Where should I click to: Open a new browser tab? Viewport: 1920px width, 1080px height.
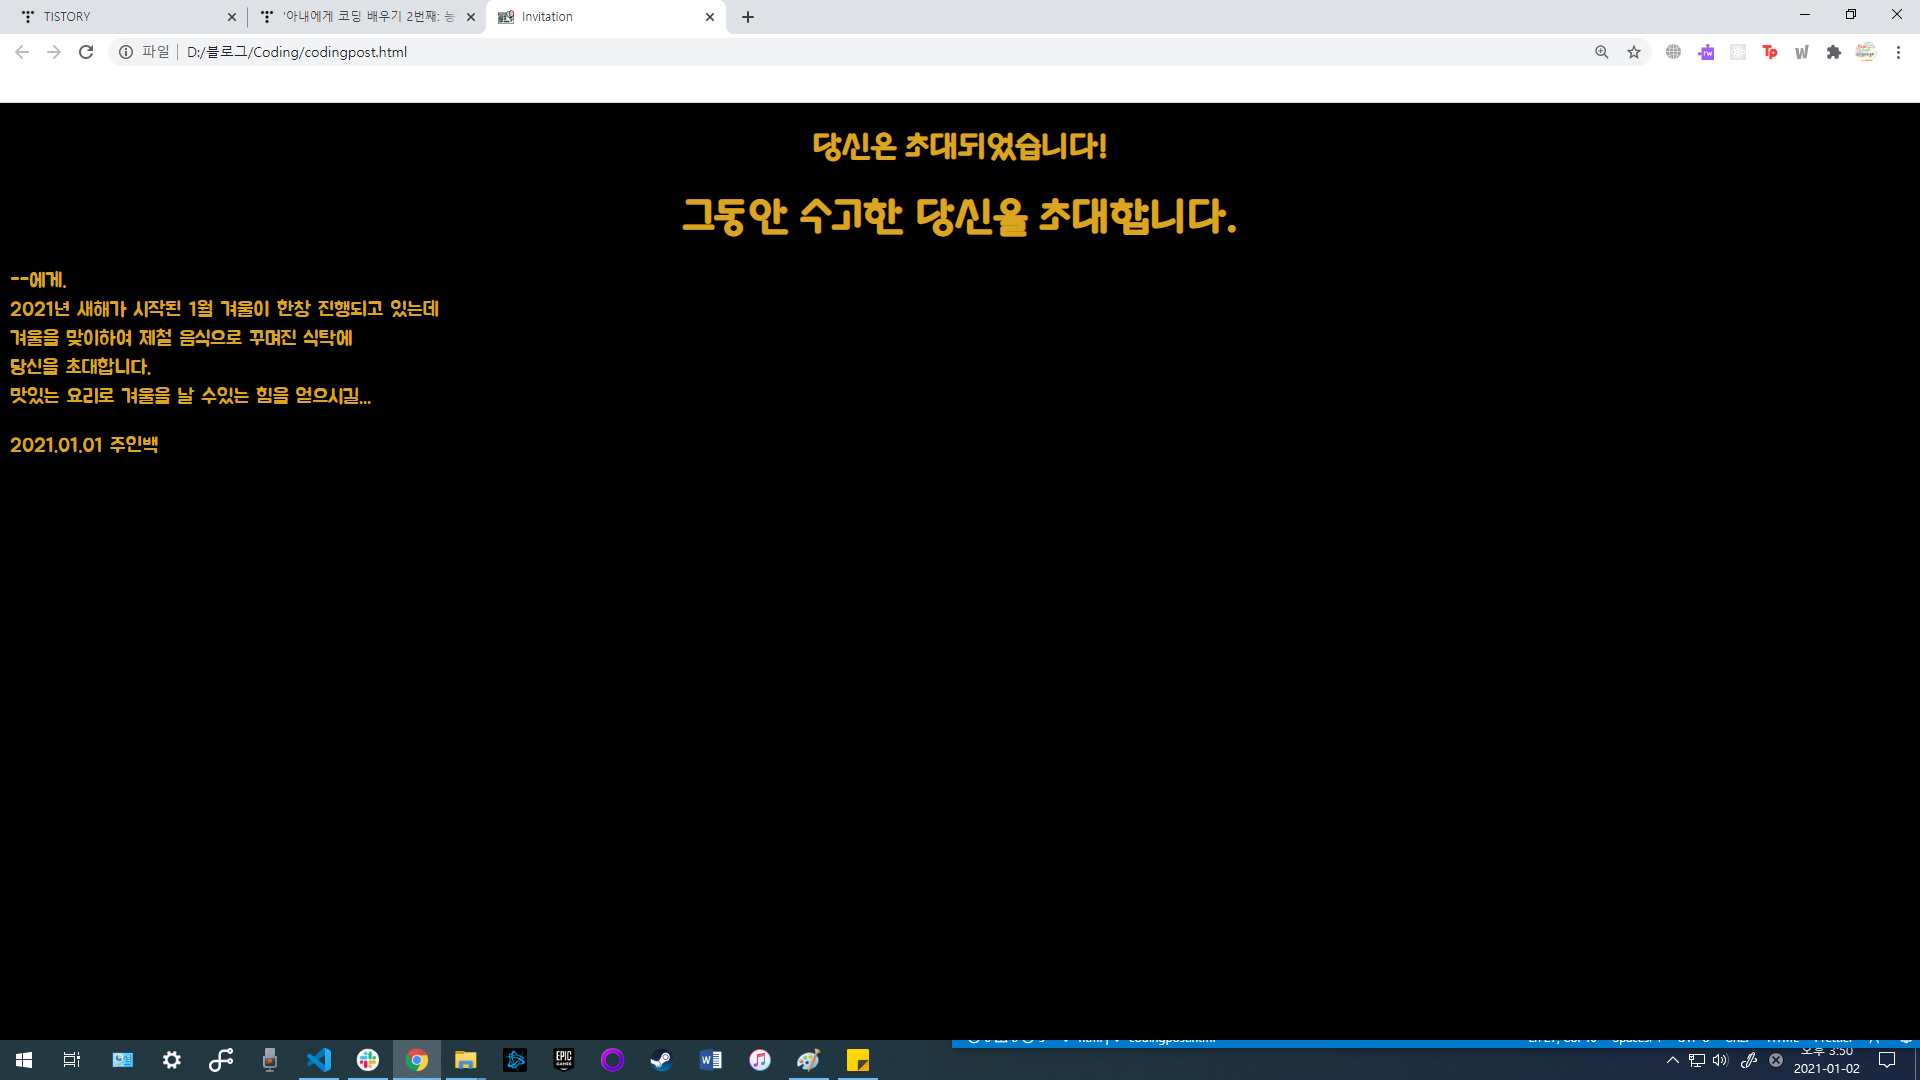tap(748, 17)
